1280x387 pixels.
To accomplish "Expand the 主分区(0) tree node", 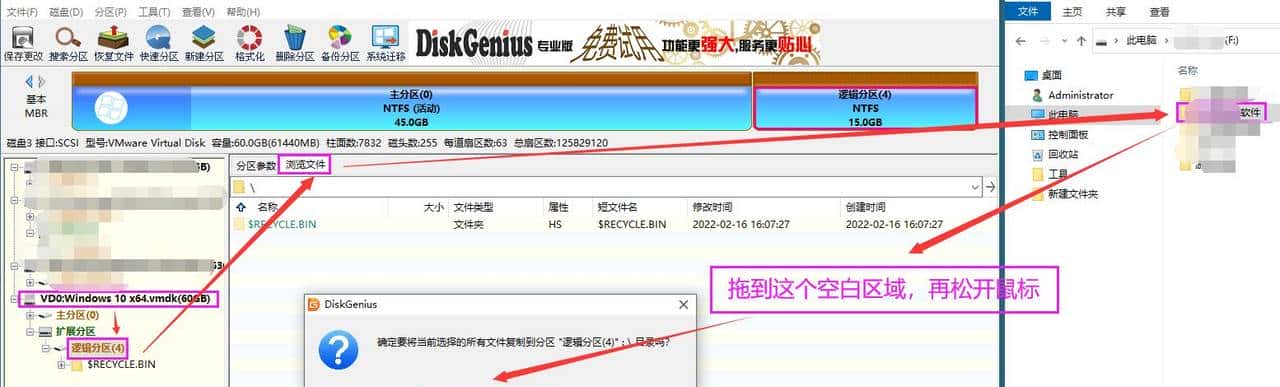I will point(29,315).
